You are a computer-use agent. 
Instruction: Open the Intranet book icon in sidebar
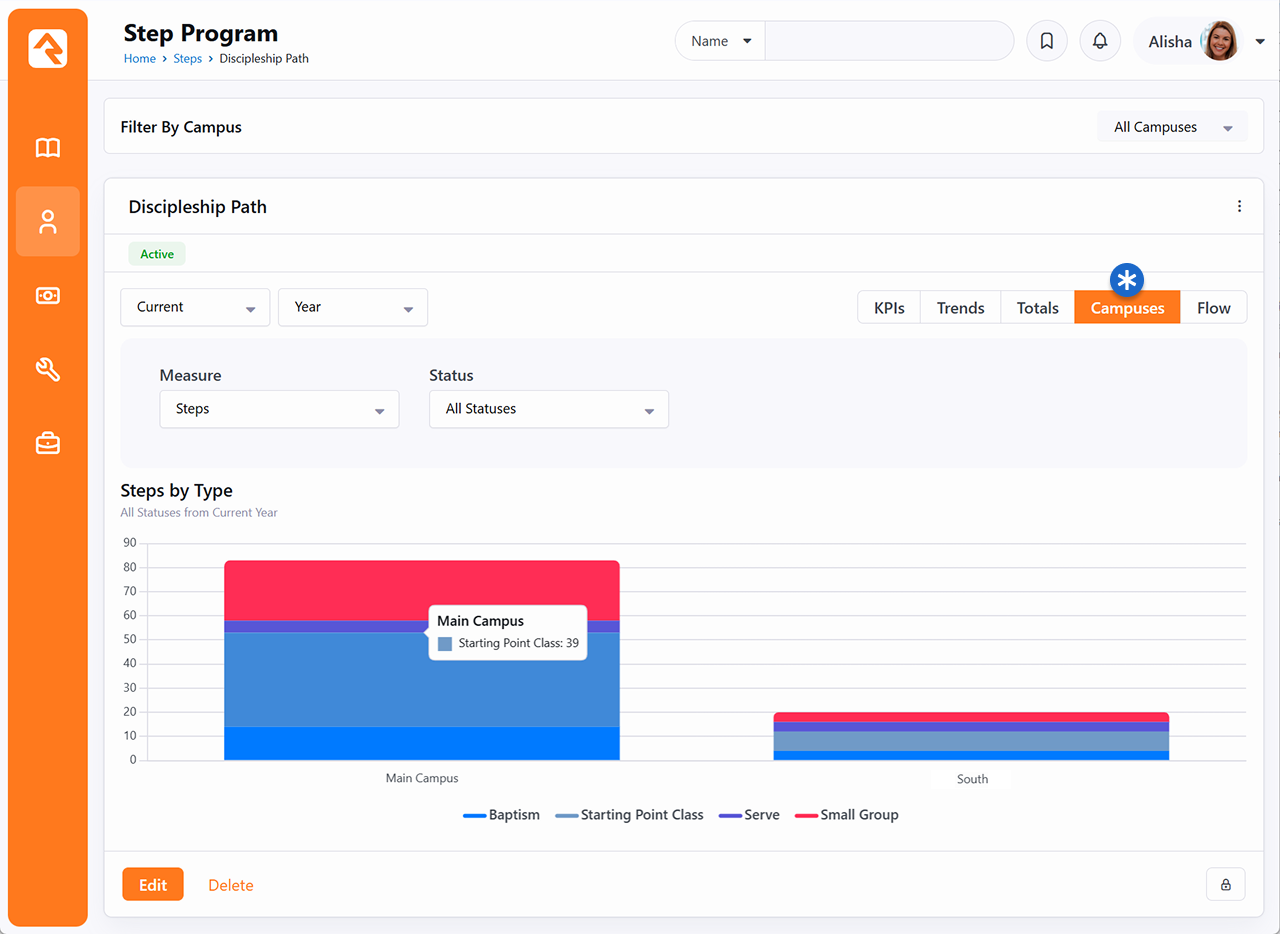coord(48,148)
